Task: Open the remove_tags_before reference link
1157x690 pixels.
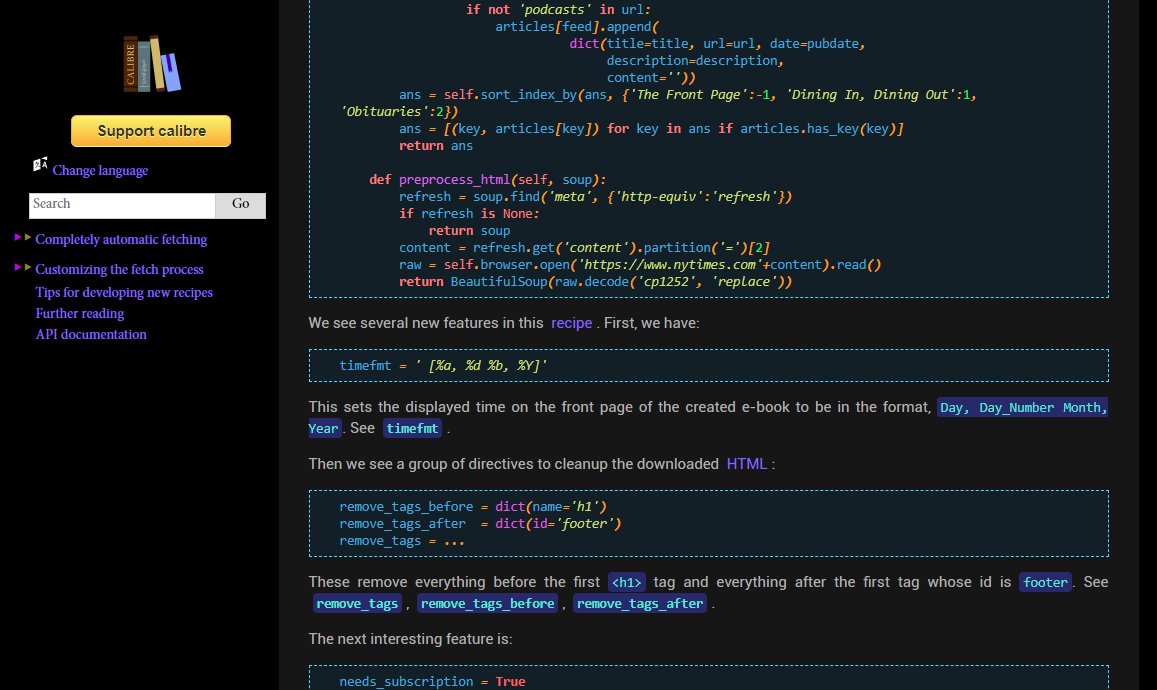Action: point(487,603)
